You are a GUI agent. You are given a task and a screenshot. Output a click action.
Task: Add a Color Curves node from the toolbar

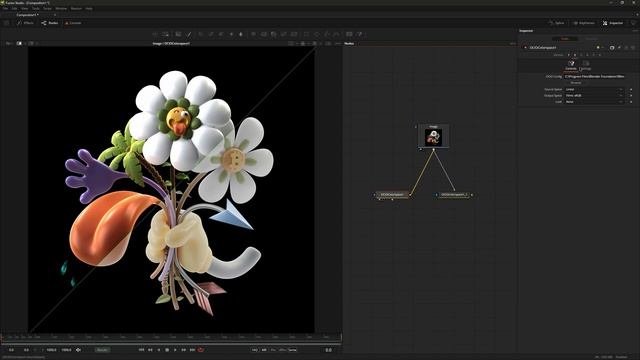tap(211, 34)
